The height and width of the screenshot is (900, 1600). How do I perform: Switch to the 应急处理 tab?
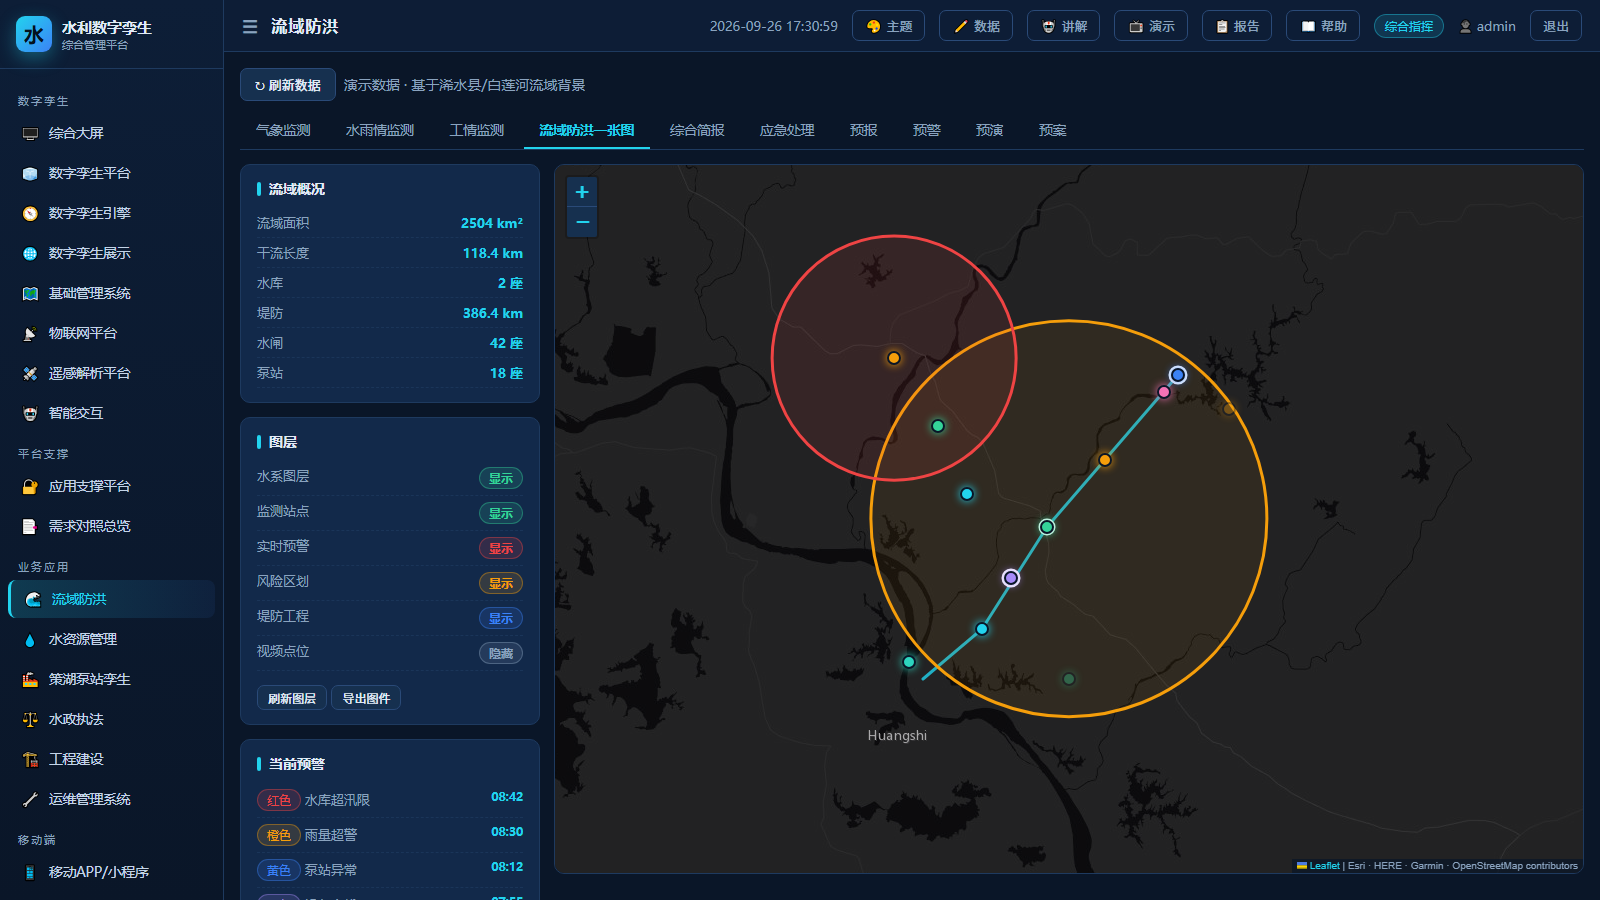tap(787, 131)
